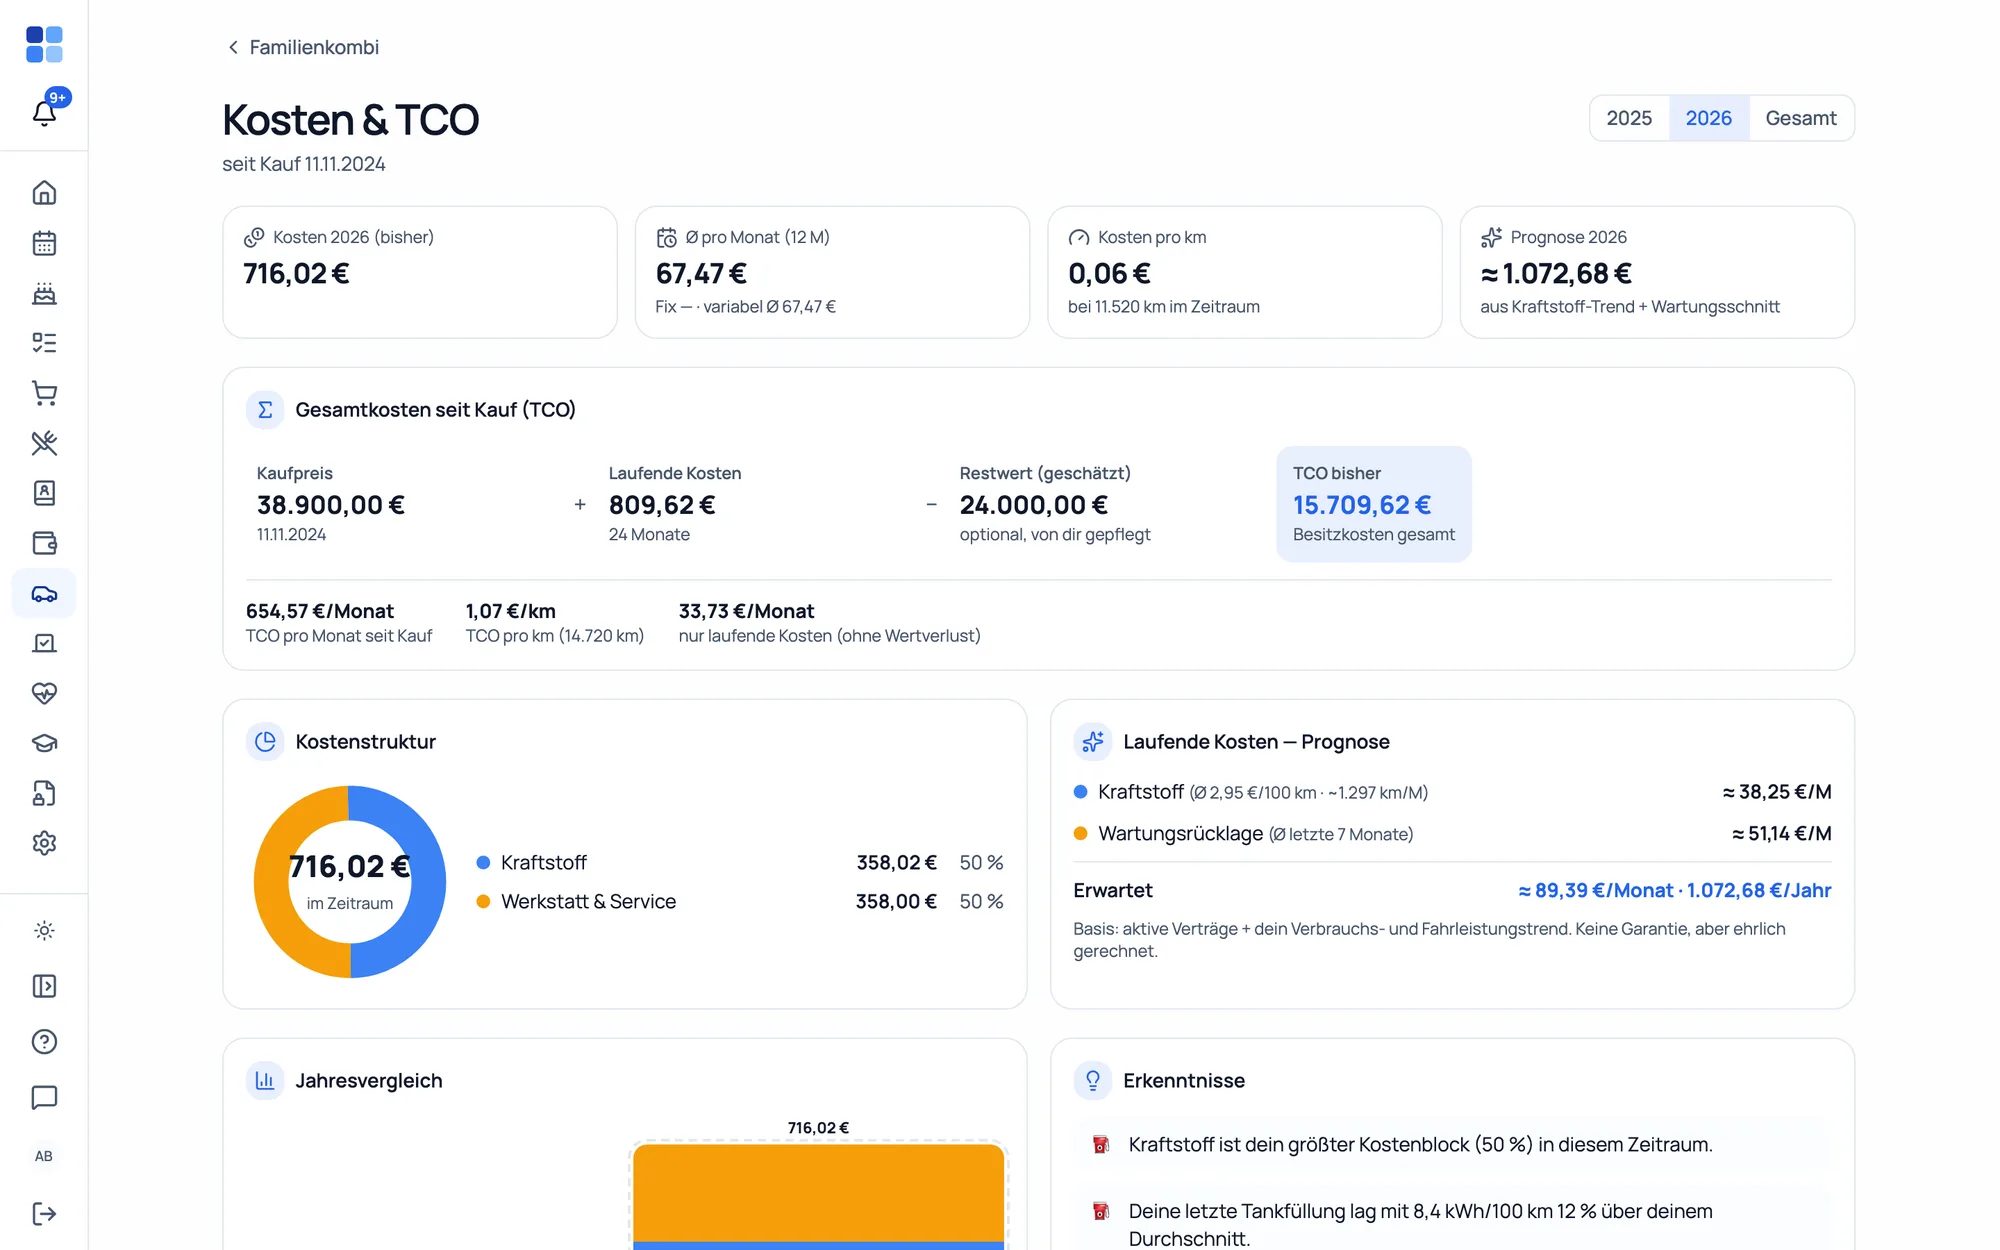
Task: Click the Ø pro Monat (12 M) card
Action: (832, 272)
